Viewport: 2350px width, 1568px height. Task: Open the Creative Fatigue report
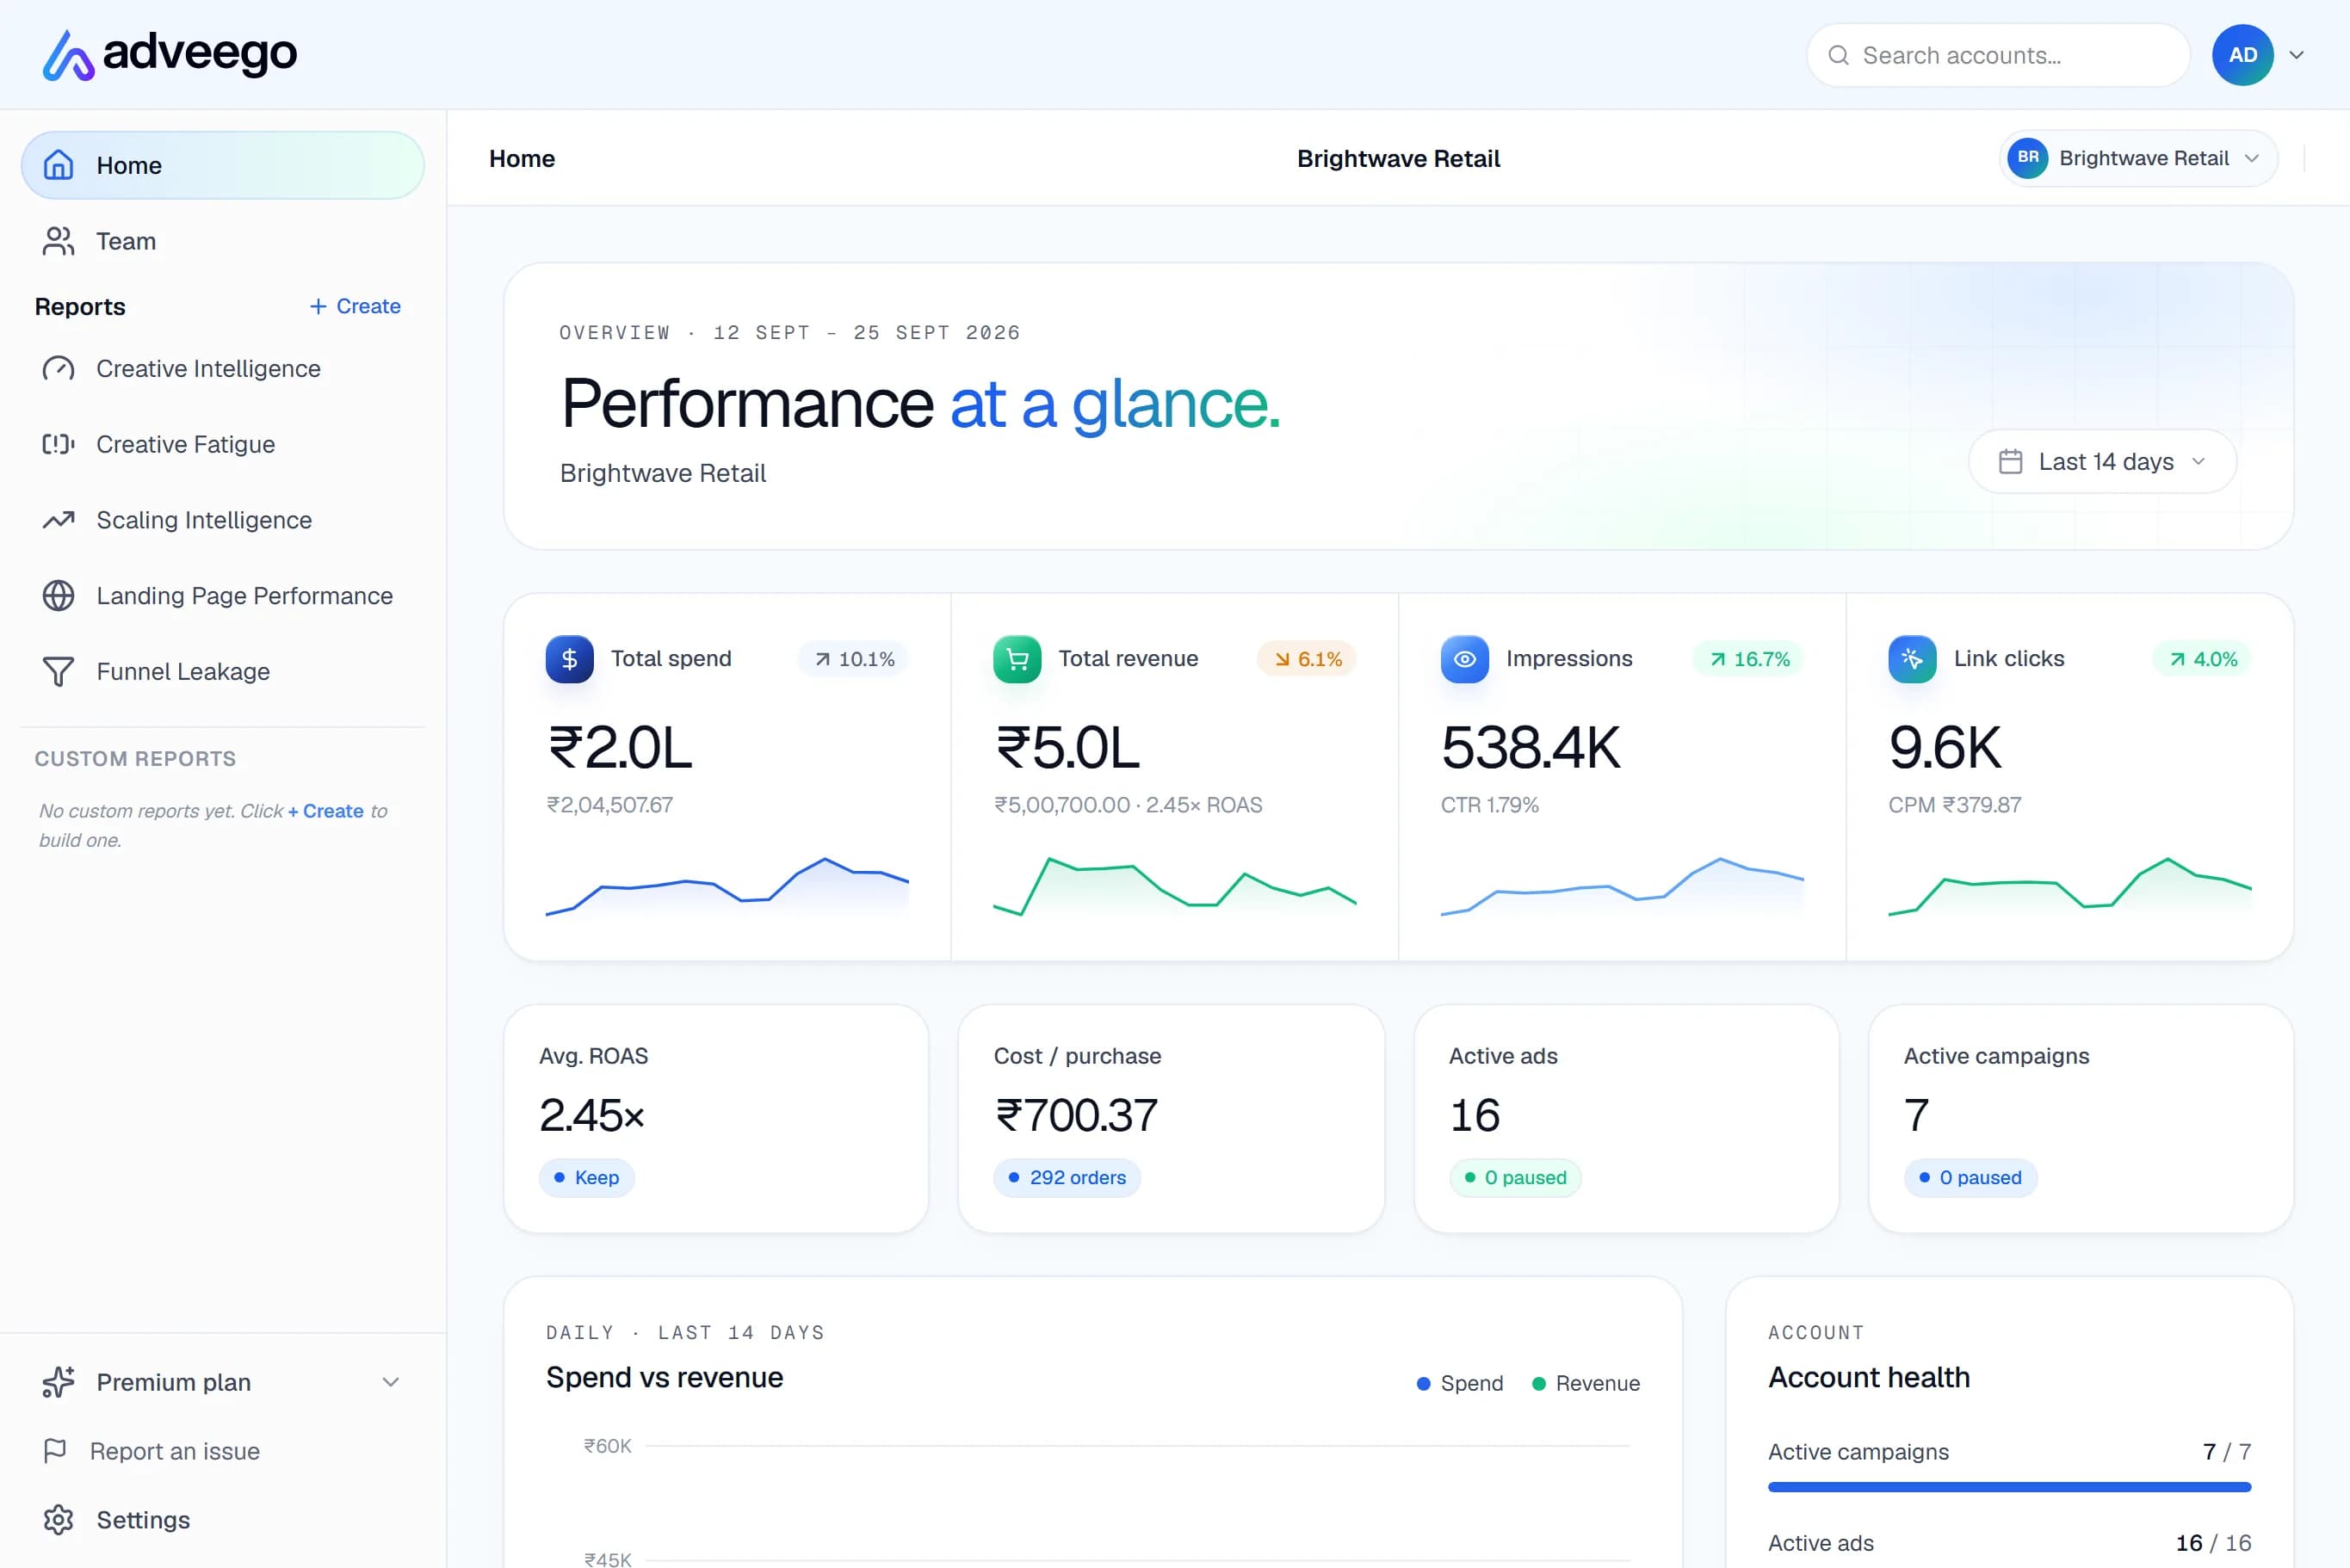click(222, 444)
